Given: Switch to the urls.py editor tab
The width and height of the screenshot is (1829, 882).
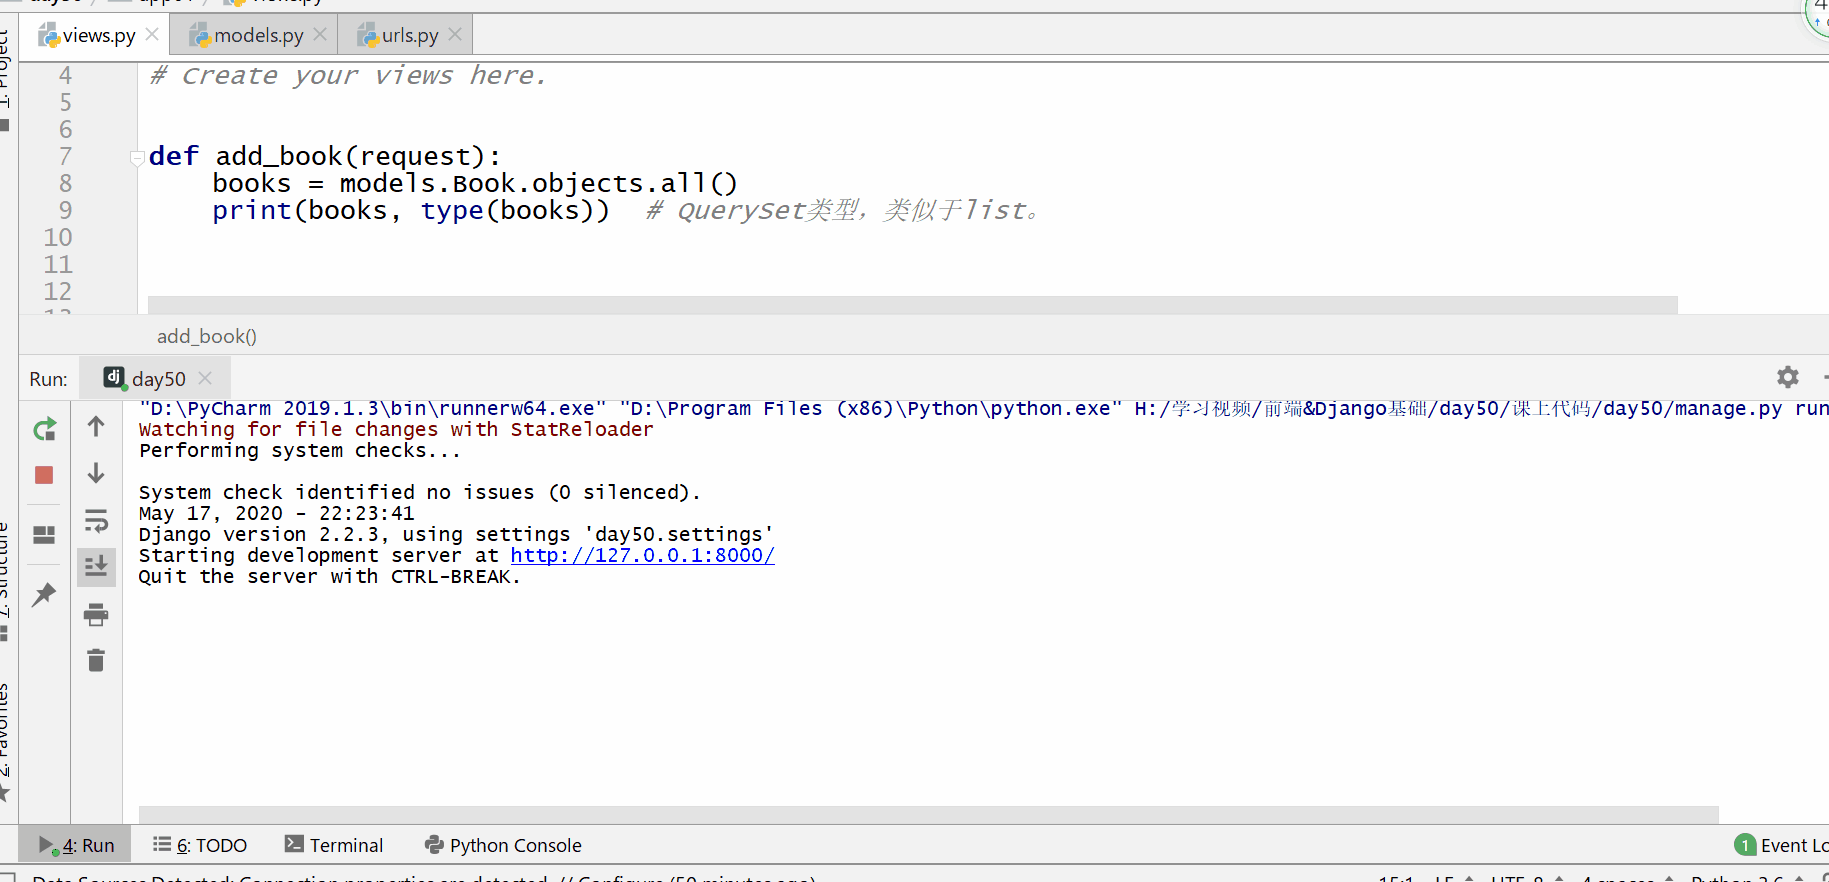Looking at the screenshot, I should 409,36.
